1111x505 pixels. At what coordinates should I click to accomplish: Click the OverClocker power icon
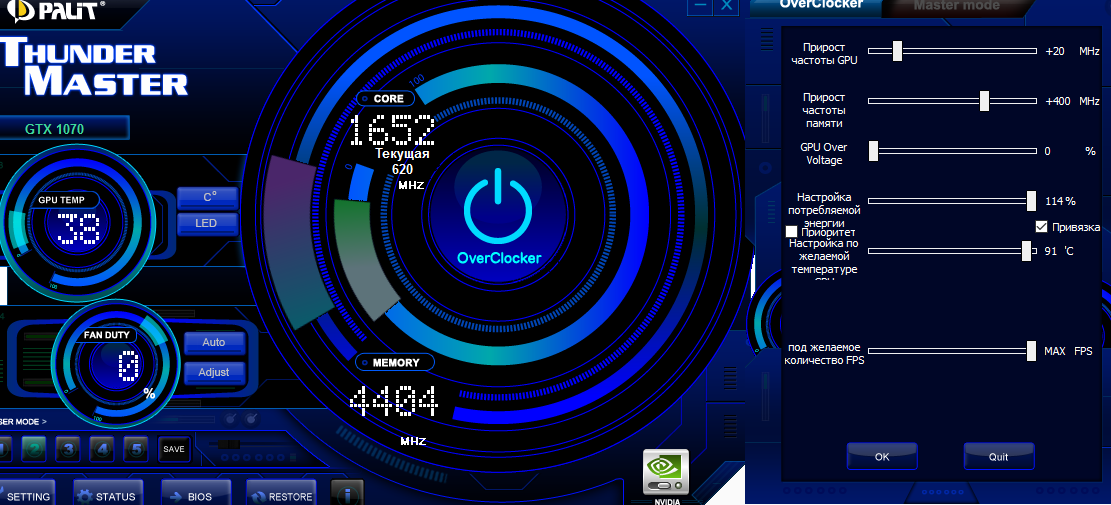(497, 205)
